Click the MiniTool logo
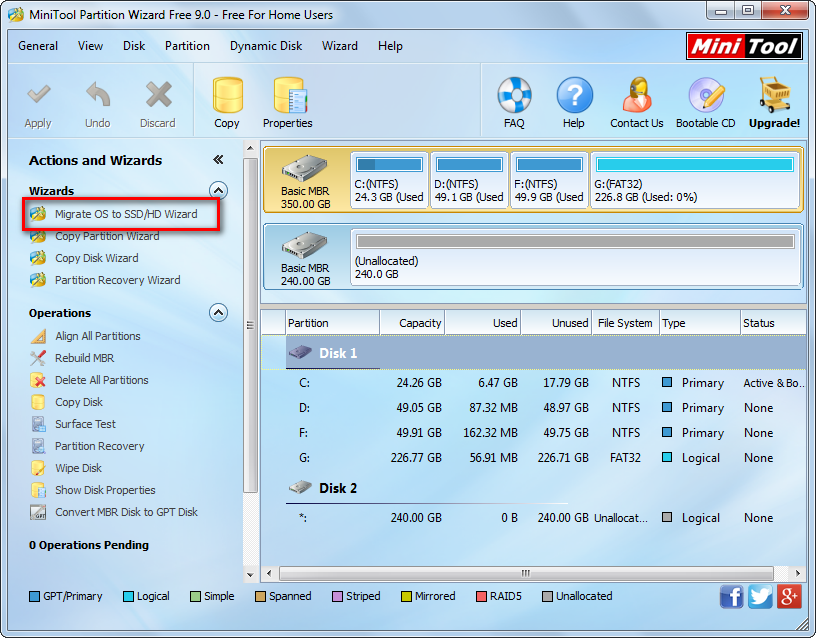816x638 pixels. (744, 46)
